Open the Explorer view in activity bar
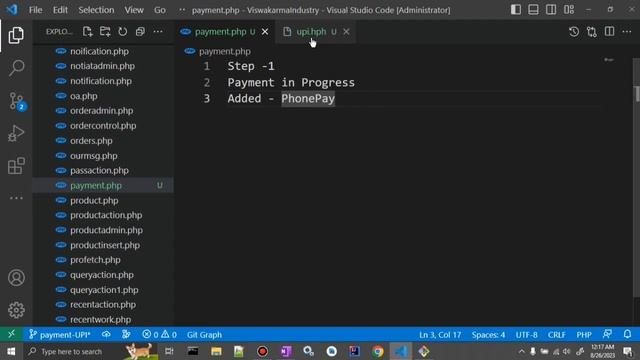This screenshot has width=640, height=360. pos(16,36)
